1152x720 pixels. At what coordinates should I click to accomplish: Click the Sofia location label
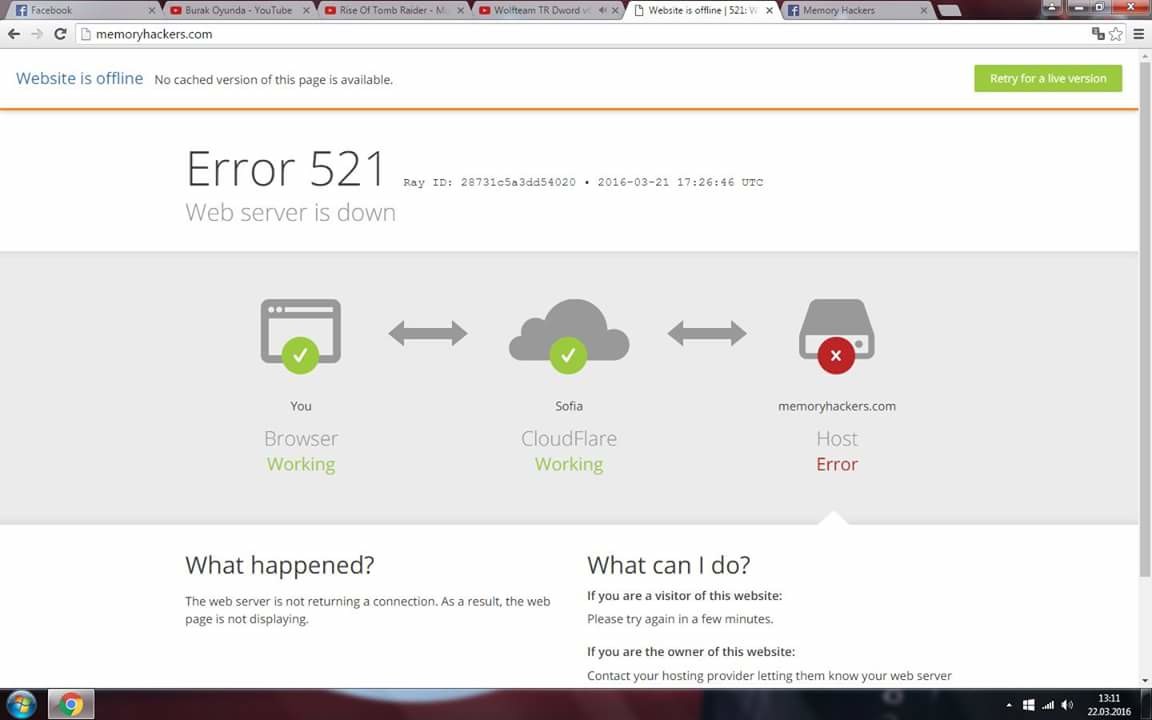click(569, 406)
